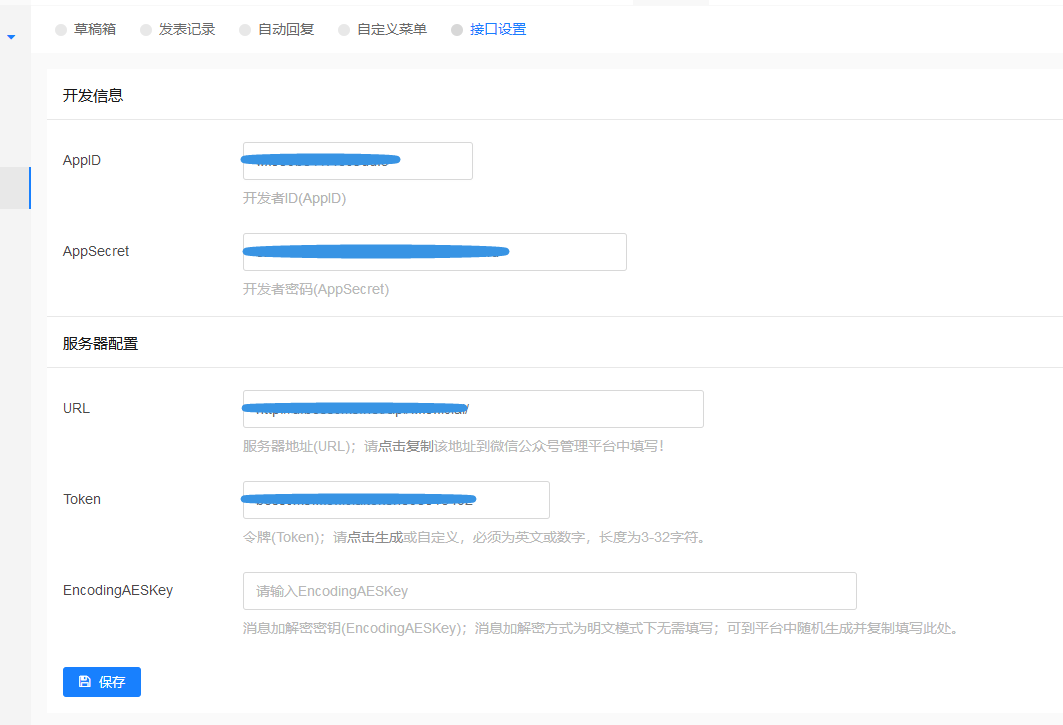Switch to the 发表记录 tab
The width and height of the screenshot is (1063, 725).
(187, 30)
